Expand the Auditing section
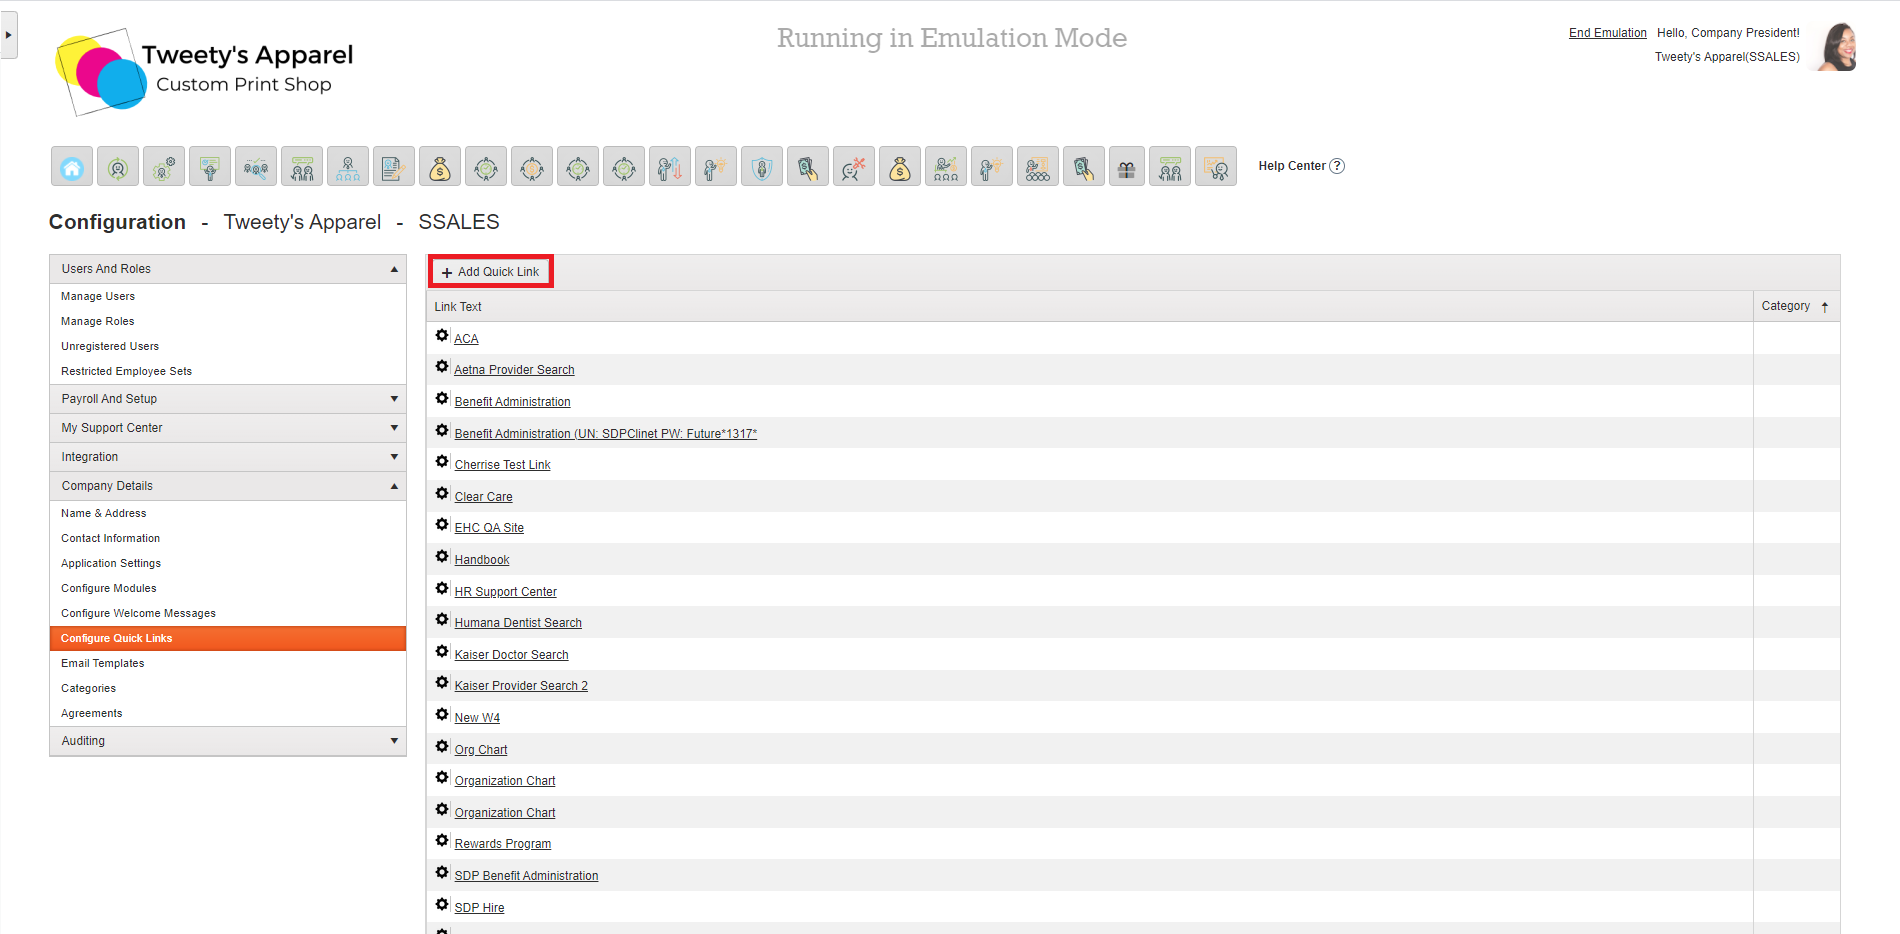 394,741
